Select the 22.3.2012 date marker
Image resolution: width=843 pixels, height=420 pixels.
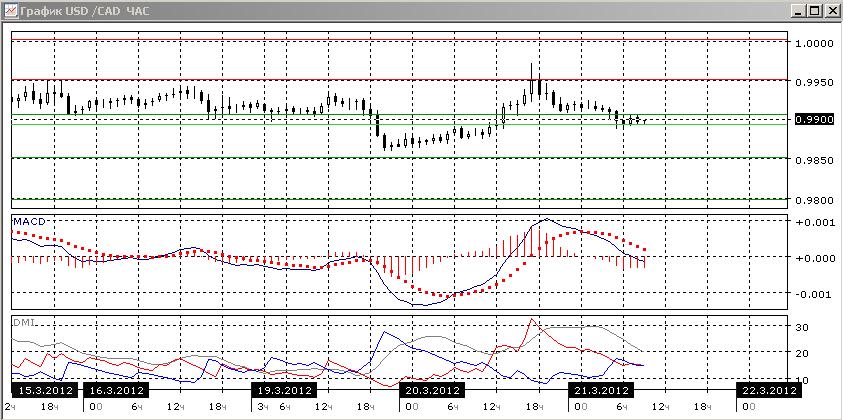point(769,390)
